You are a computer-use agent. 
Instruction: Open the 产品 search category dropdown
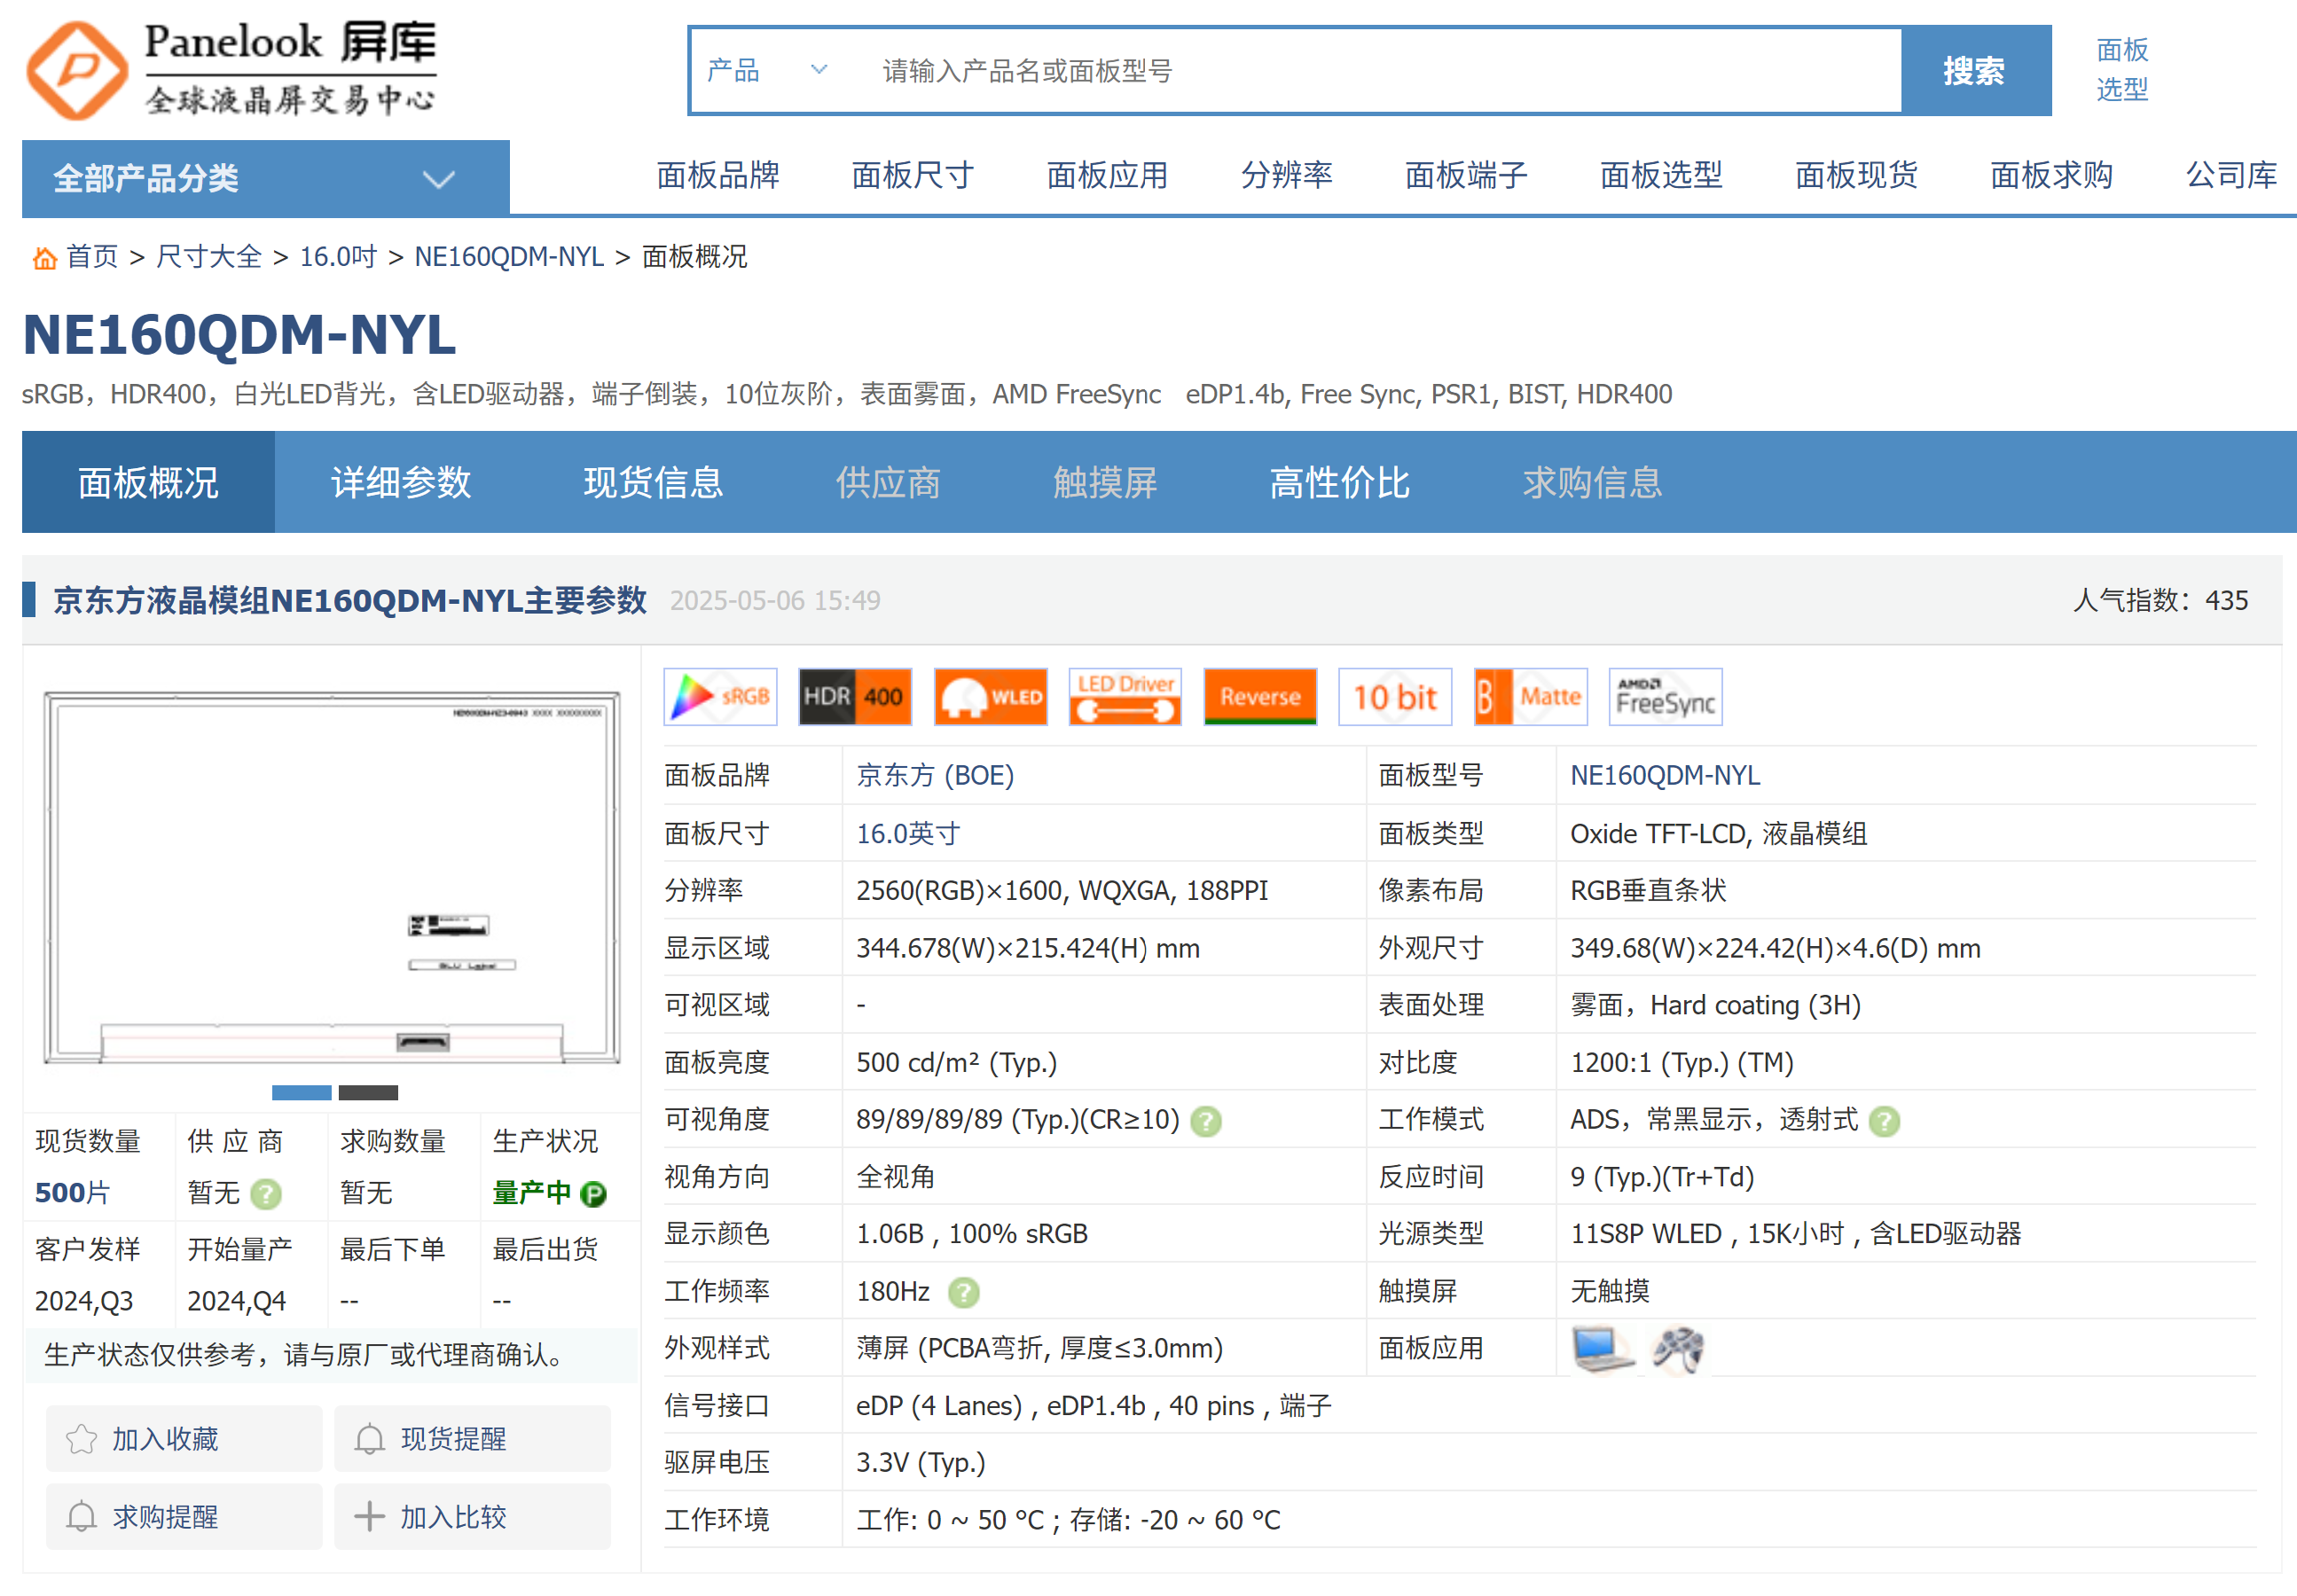[x=768, y=71]
